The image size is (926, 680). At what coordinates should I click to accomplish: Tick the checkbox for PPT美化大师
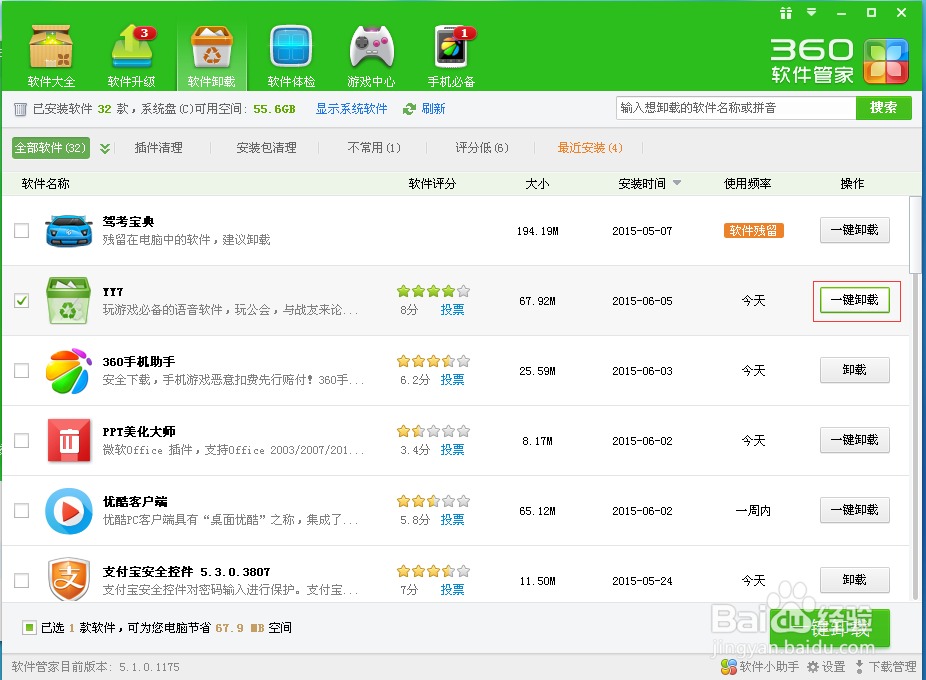(22, 441)
